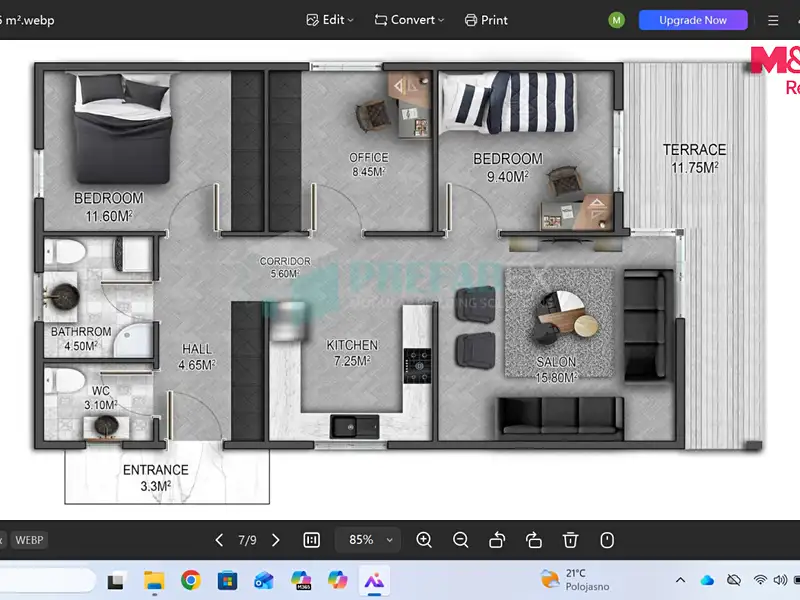
Task: Open Copilot from the taskbar
Action: pos(338,581)
